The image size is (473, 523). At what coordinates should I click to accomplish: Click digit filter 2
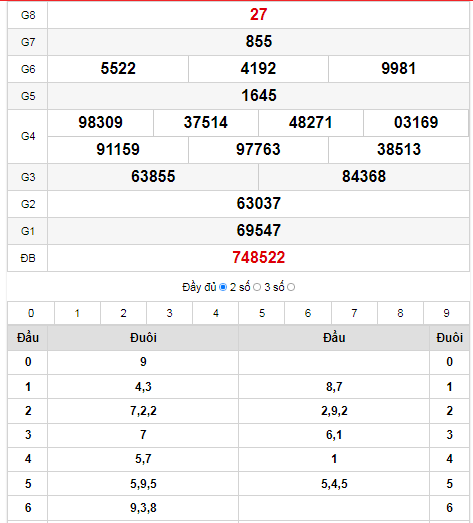coord(123,313)
